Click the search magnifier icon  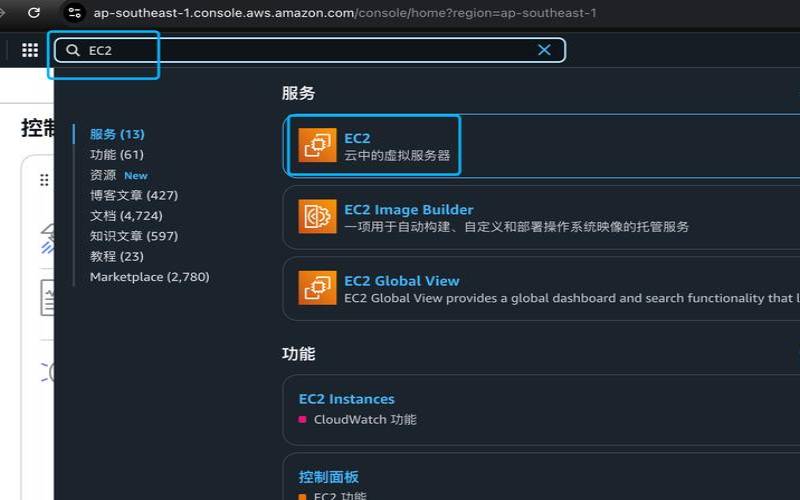(x=73, y=50)
